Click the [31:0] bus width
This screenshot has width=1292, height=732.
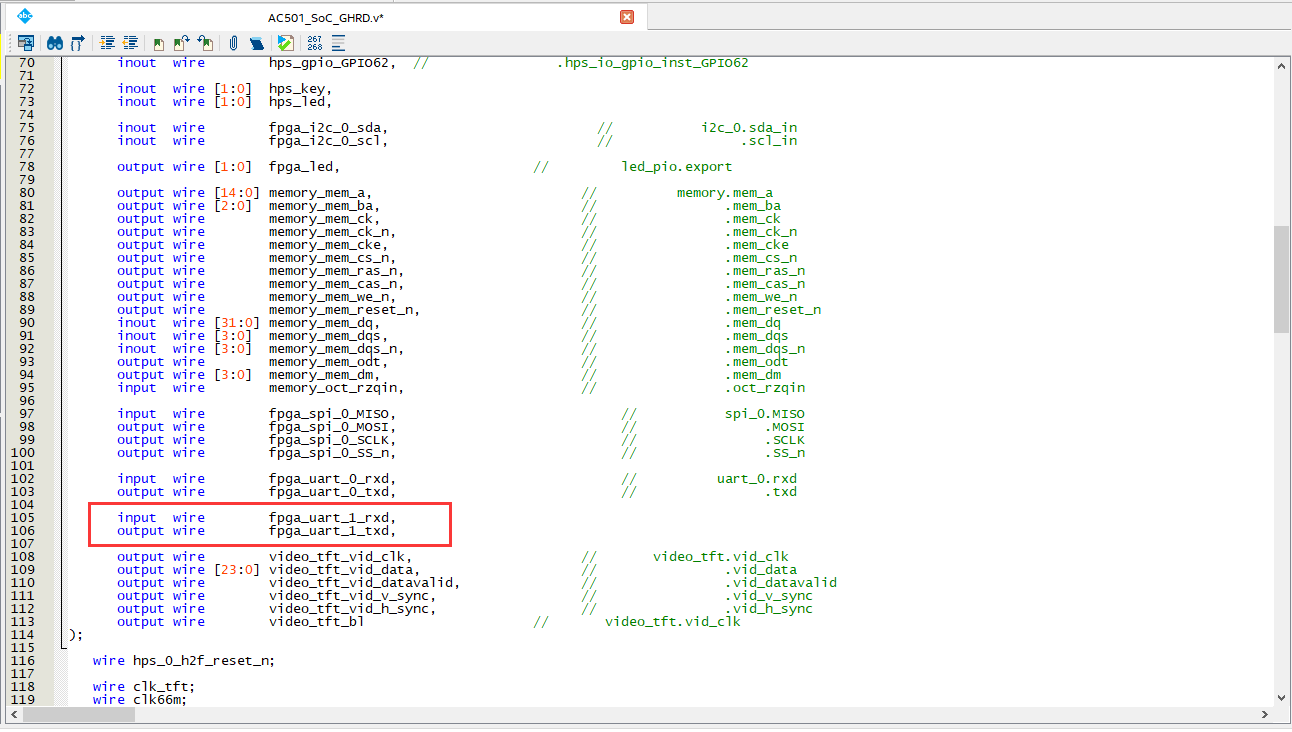(x=237, y=323)
